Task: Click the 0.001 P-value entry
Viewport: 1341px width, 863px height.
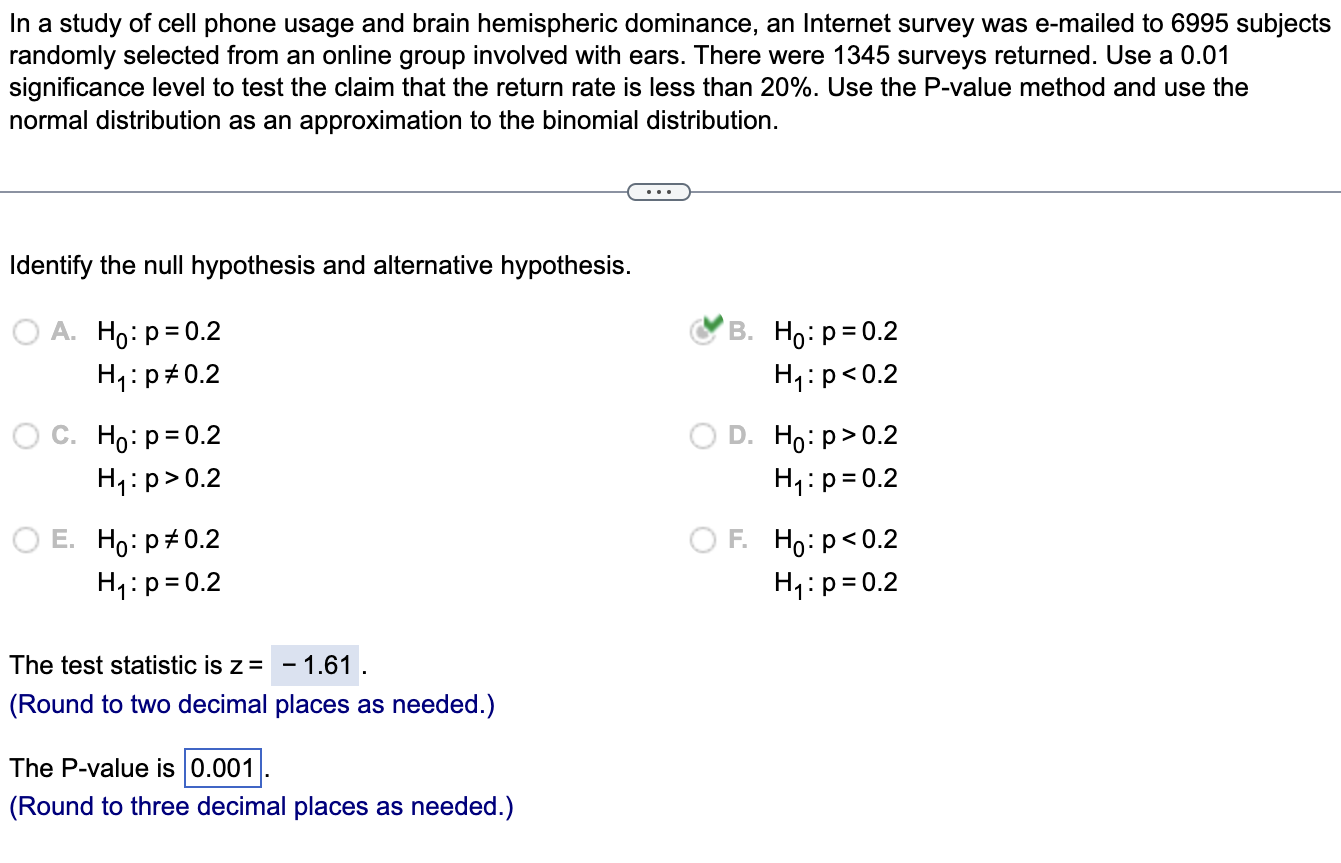Action: click(x=221, y=768)
